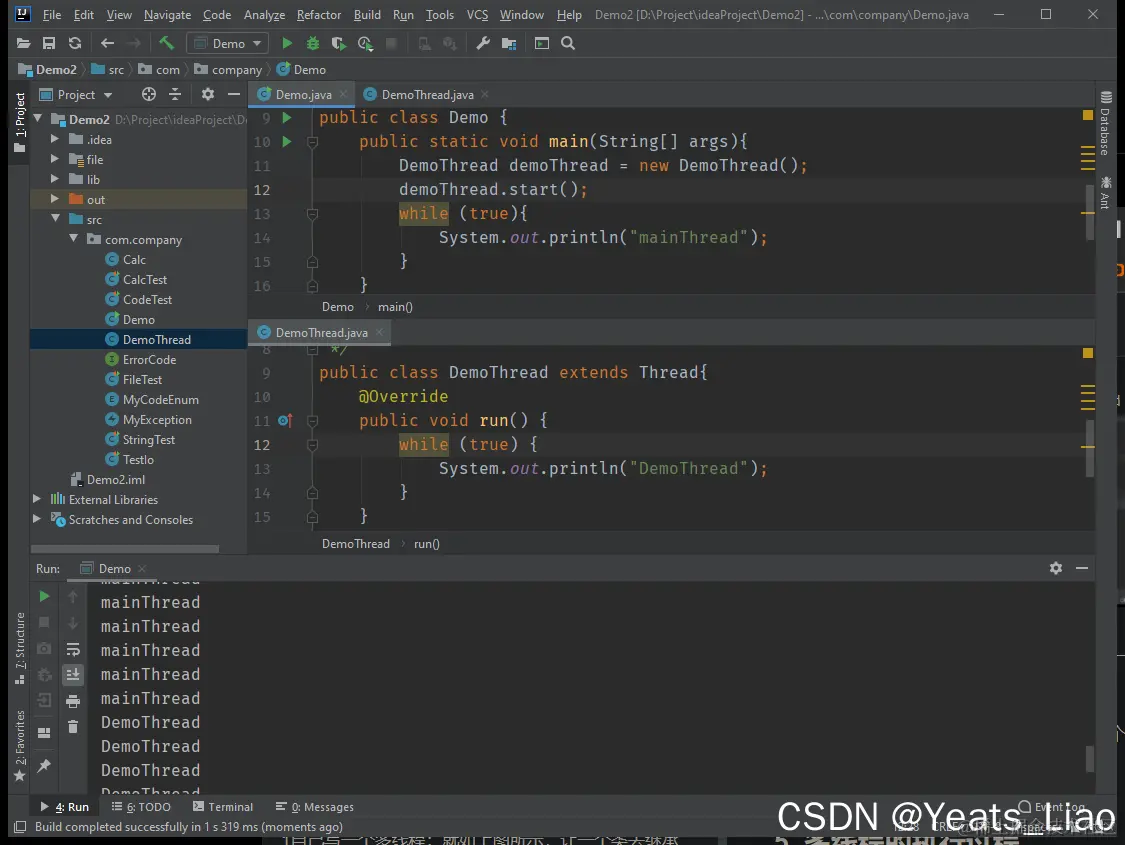Collapse the Demo2 project root node

(x=38, y=119)
